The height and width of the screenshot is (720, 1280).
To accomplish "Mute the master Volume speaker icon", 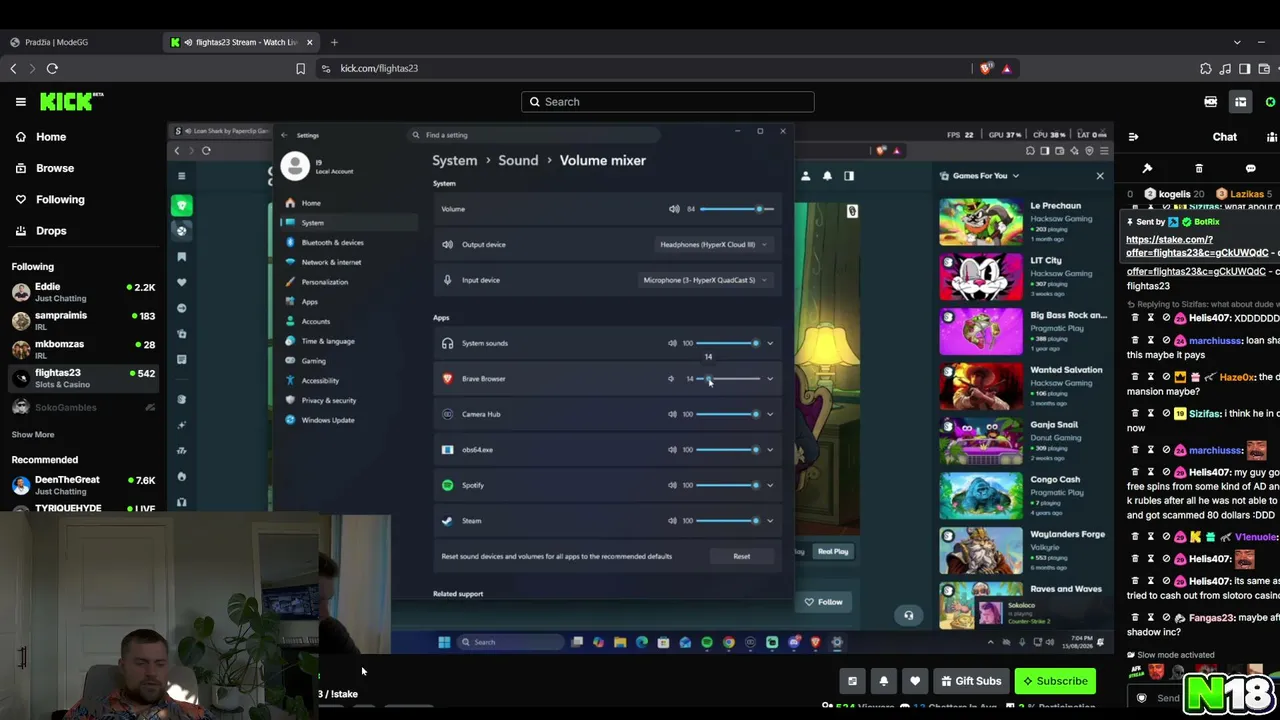I will (674, 209).
